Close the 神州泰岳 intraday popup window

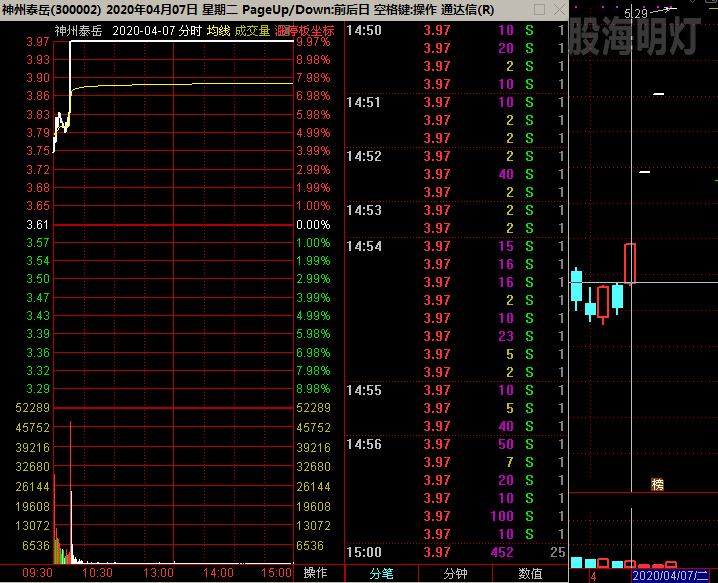point(559,10)
